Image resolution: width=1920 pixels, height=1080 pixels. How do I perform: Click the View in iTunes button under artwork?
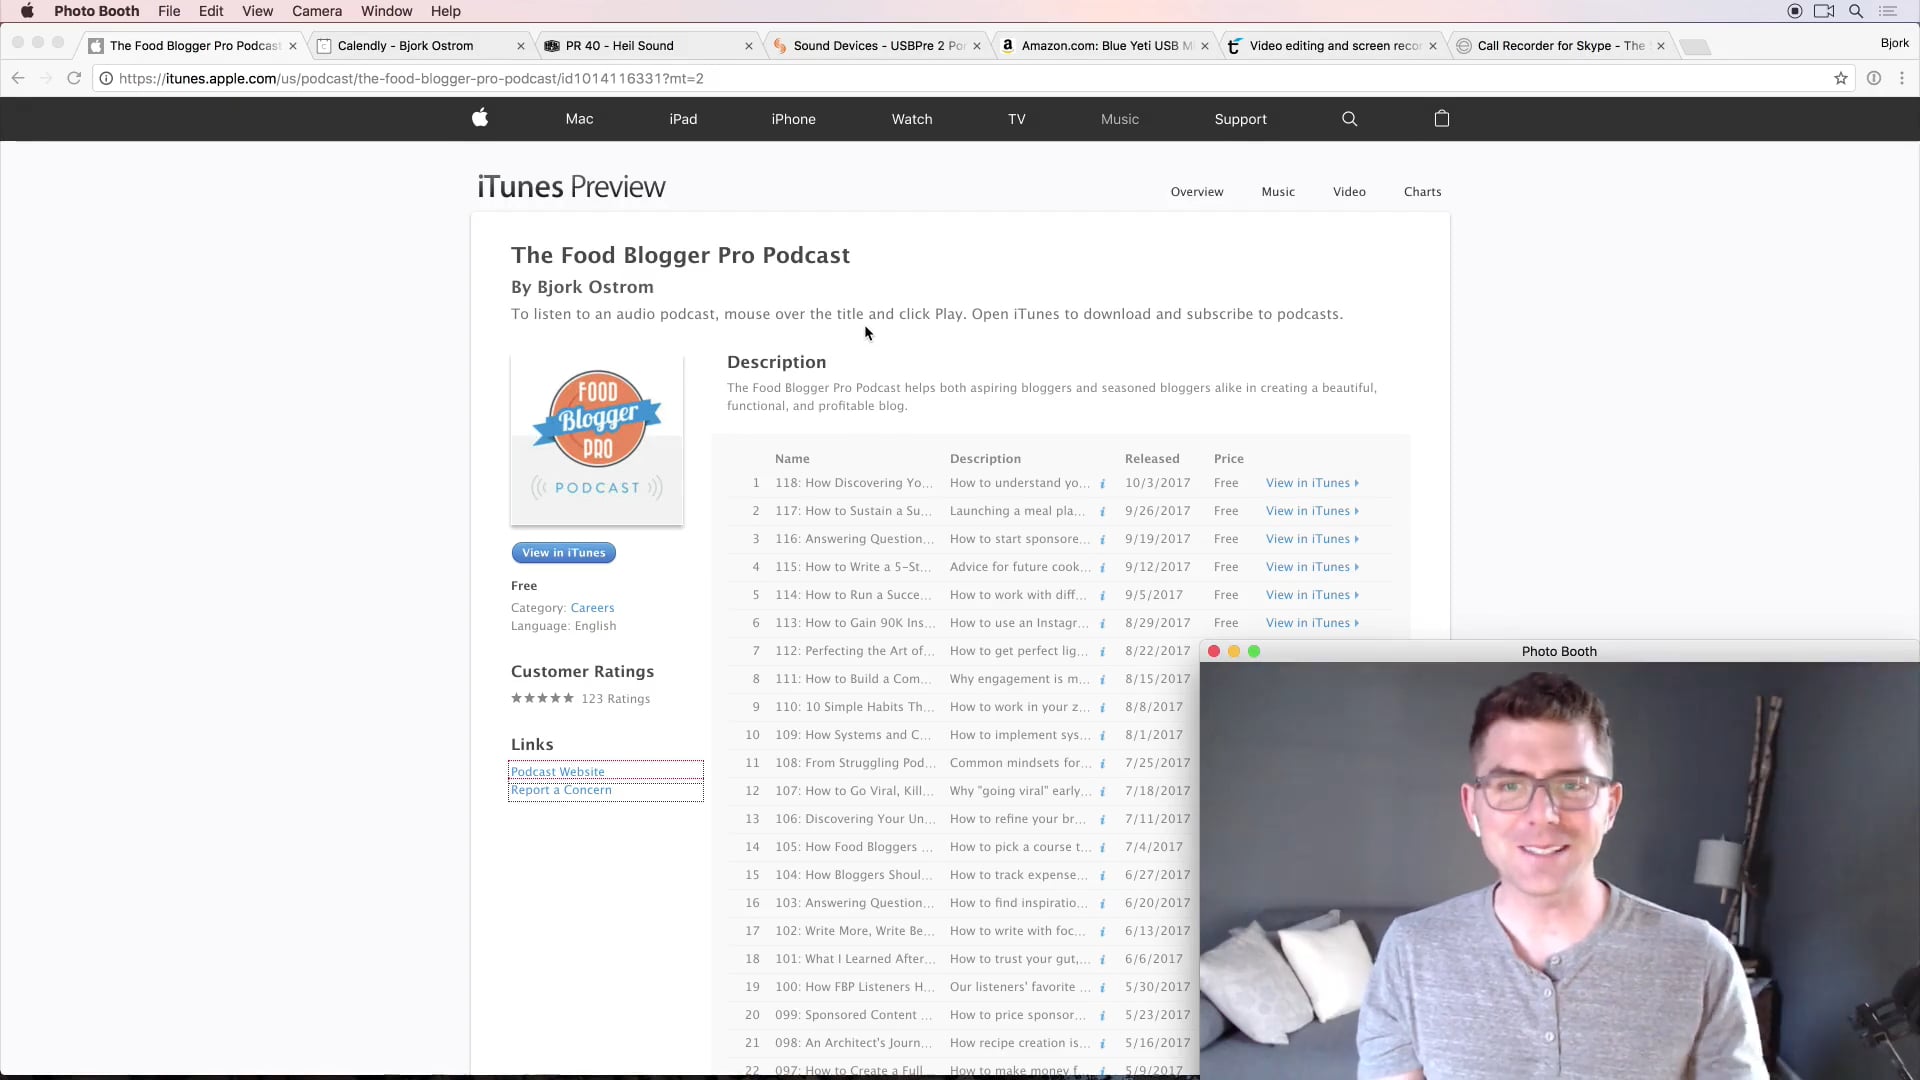[x=563, y=553]
